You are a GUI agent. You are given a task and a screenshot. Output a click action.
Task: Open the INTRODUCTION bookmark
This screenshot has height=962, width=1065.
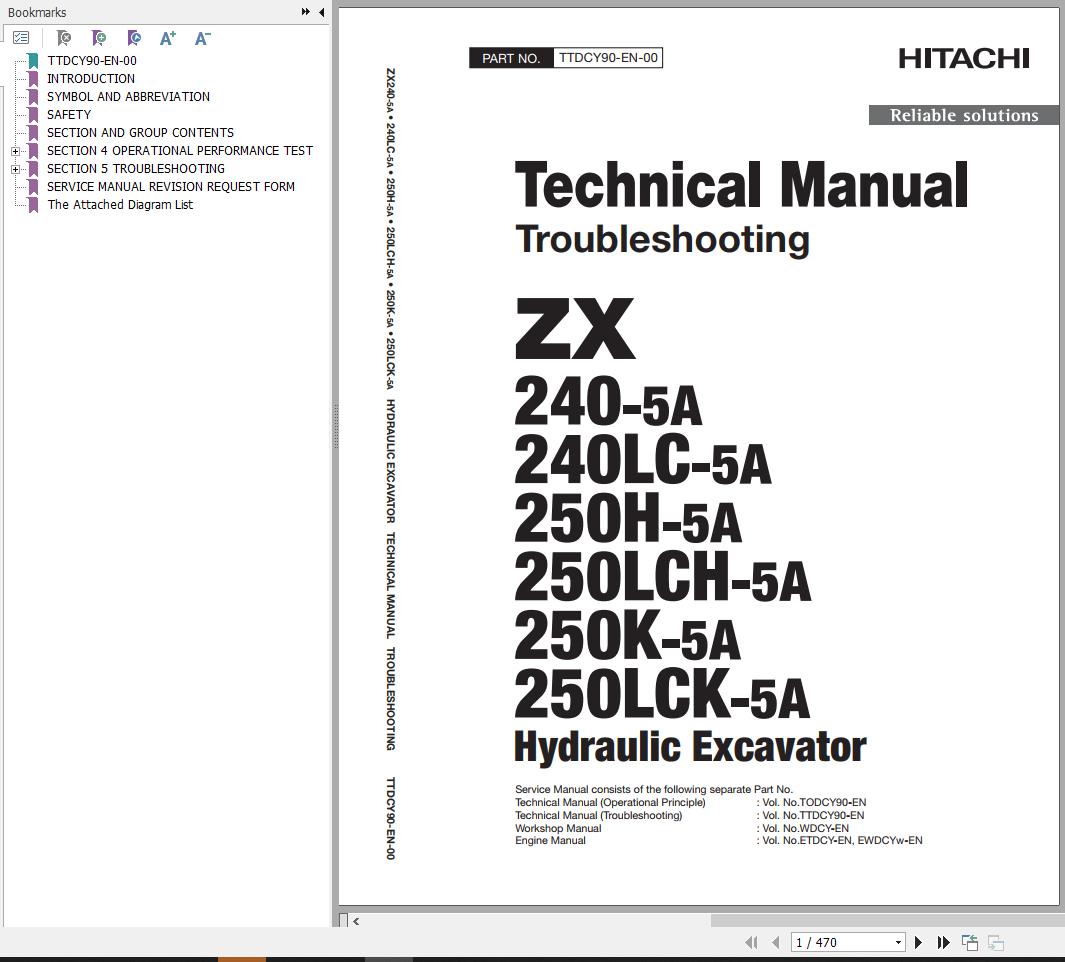90,79
